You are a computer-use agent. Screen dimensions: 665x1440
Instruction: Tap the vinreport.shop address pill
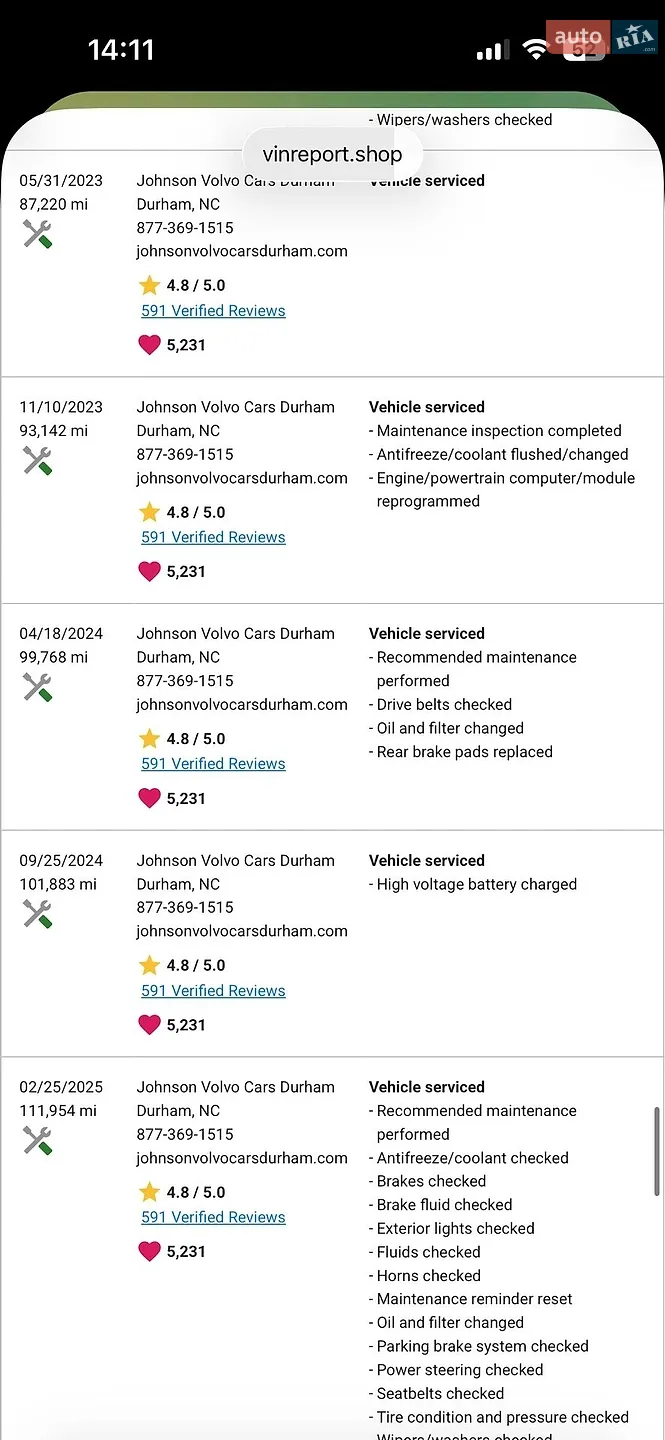click(332, 154)
